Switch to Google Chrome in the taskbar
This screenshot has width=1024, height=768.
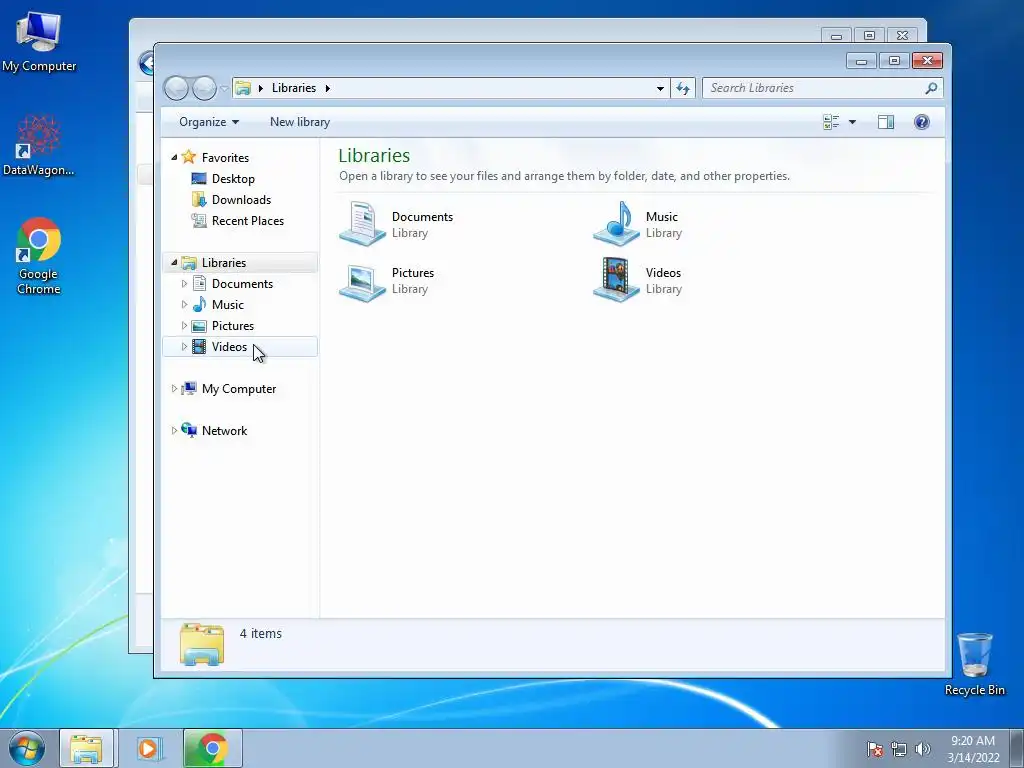coord(213,748)
